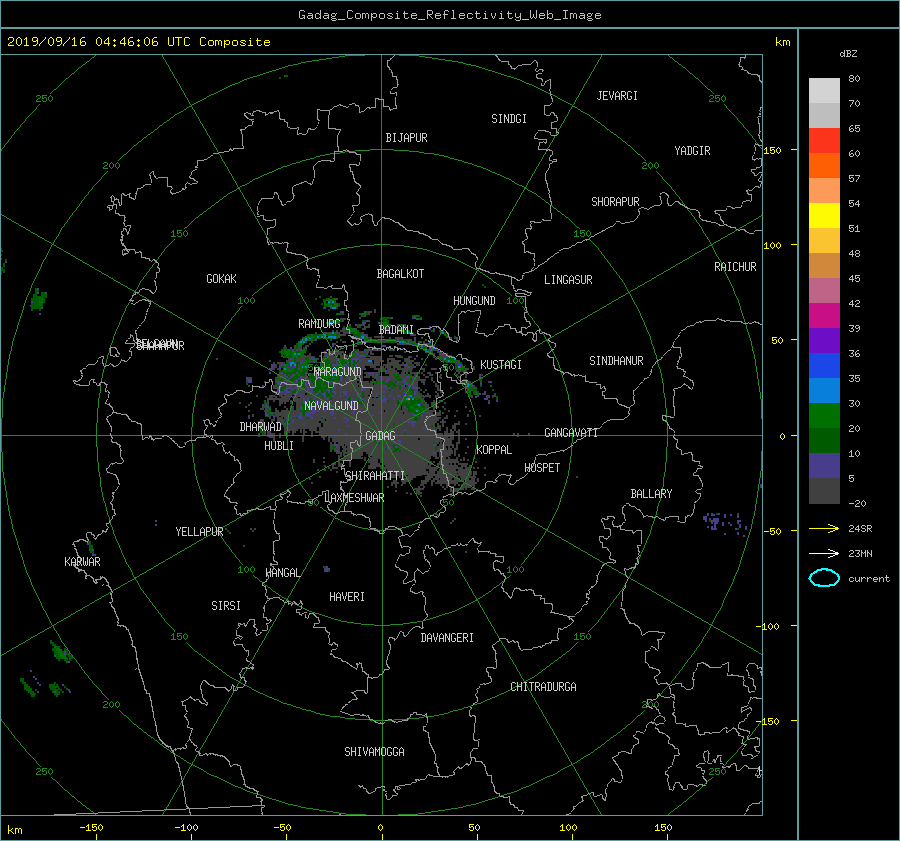
Task: Click the CHITRADURGA city label
Action: [x=543, y=687]
